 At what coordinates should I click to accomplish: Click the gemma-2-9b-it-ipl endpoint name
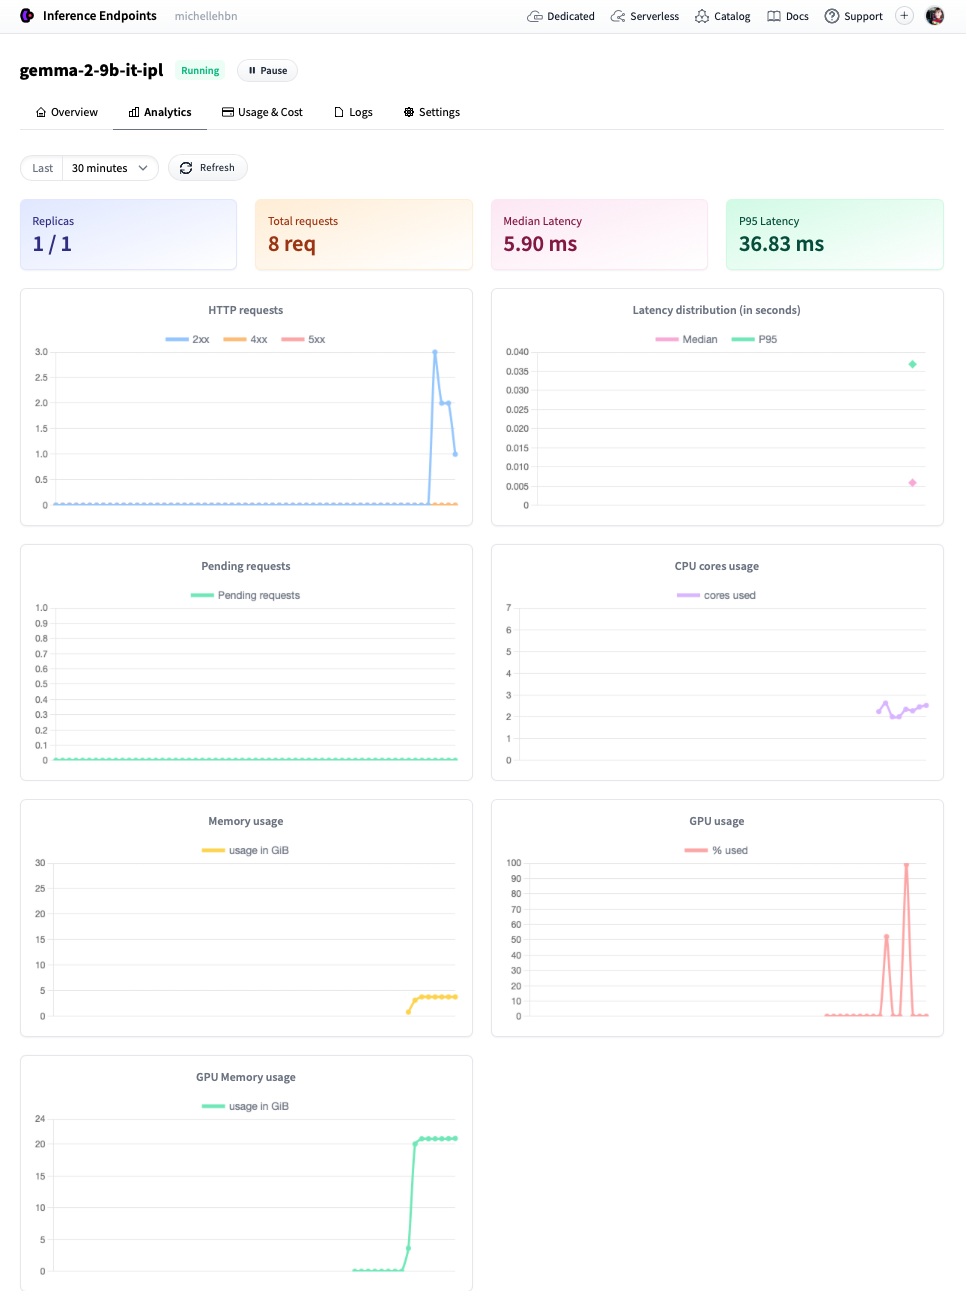coord(91,70)
